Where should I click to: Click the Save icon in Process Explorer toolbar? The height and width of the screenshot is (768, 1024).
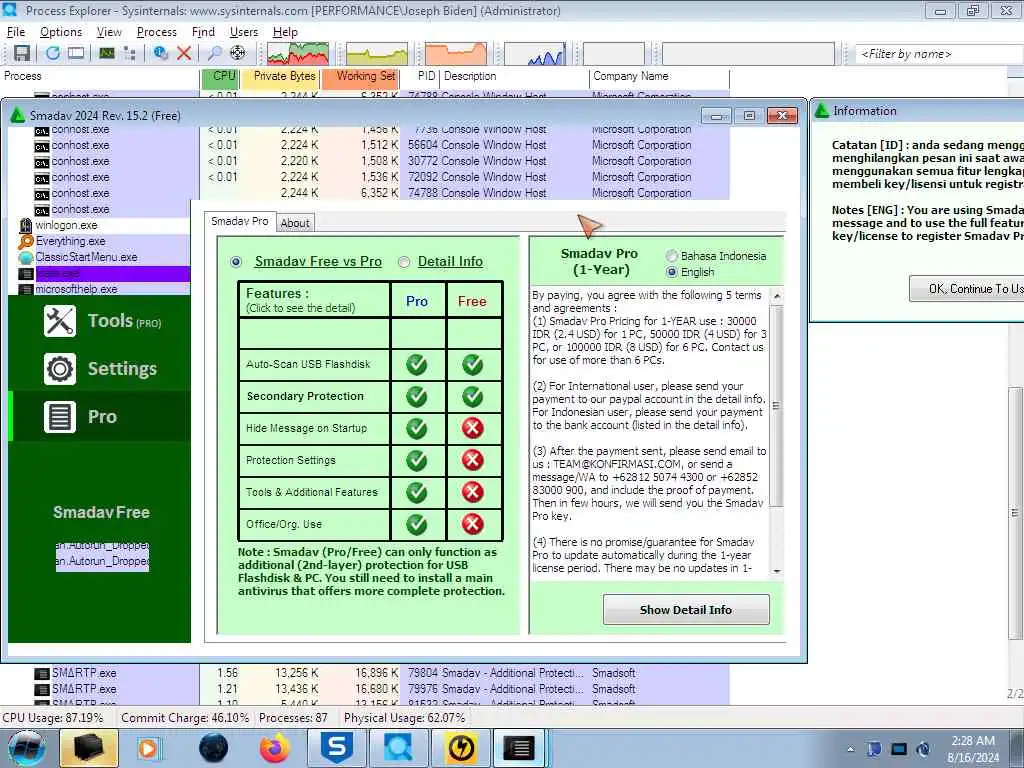(x=22, y=54)
